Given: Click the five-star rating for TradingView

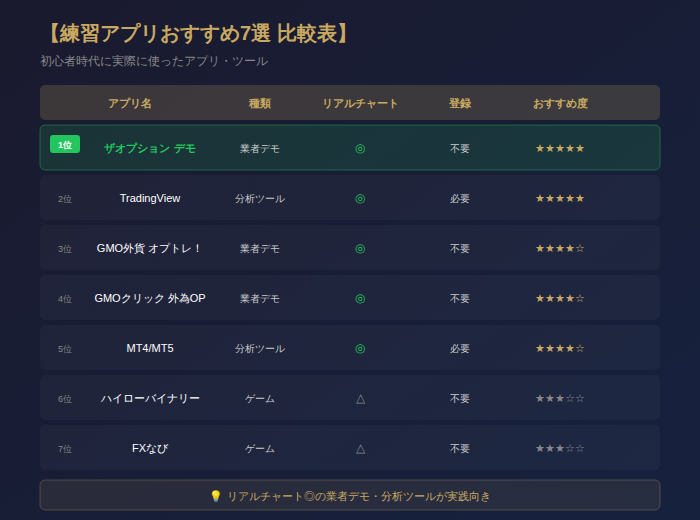Looking at the screenshot, I should [x=560, y=198].
